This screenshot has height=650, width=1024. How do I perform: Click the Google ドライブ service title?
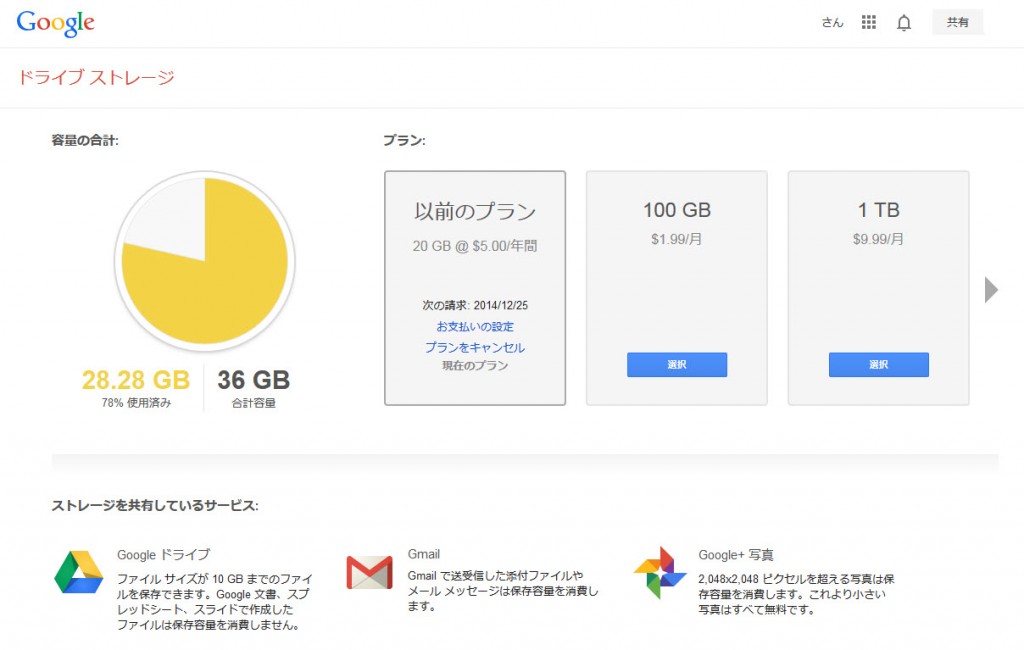click(163, 555)
